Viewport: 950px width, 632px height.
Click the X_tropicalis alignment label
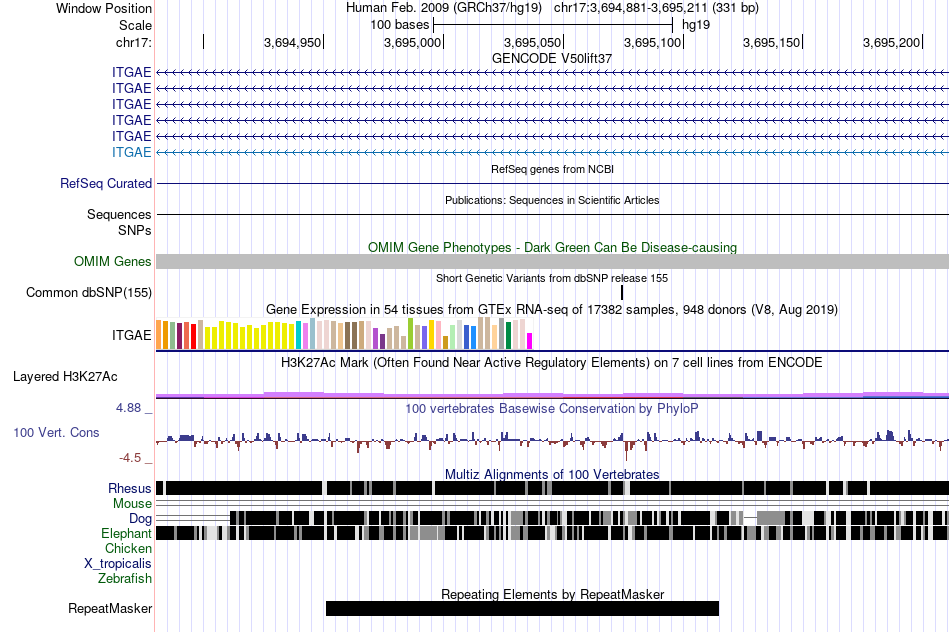click(118, 563)
